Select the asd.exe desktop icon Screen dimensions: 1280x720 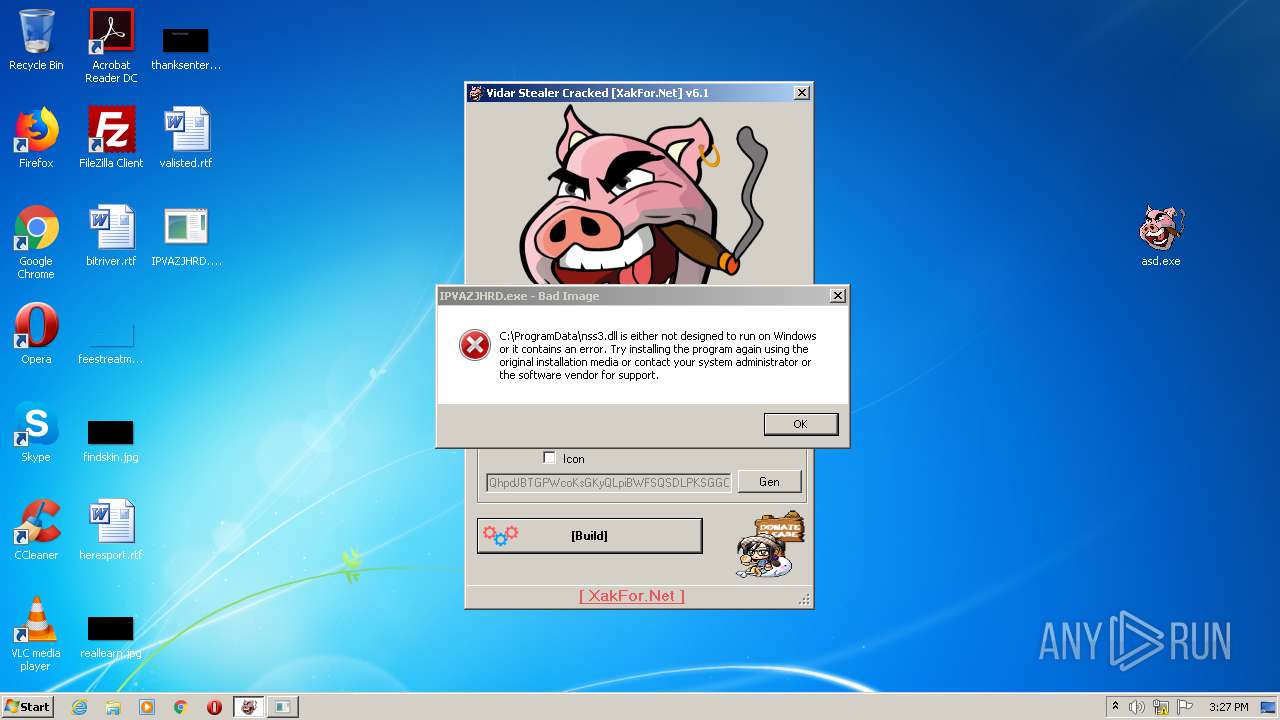point(1161,236)
